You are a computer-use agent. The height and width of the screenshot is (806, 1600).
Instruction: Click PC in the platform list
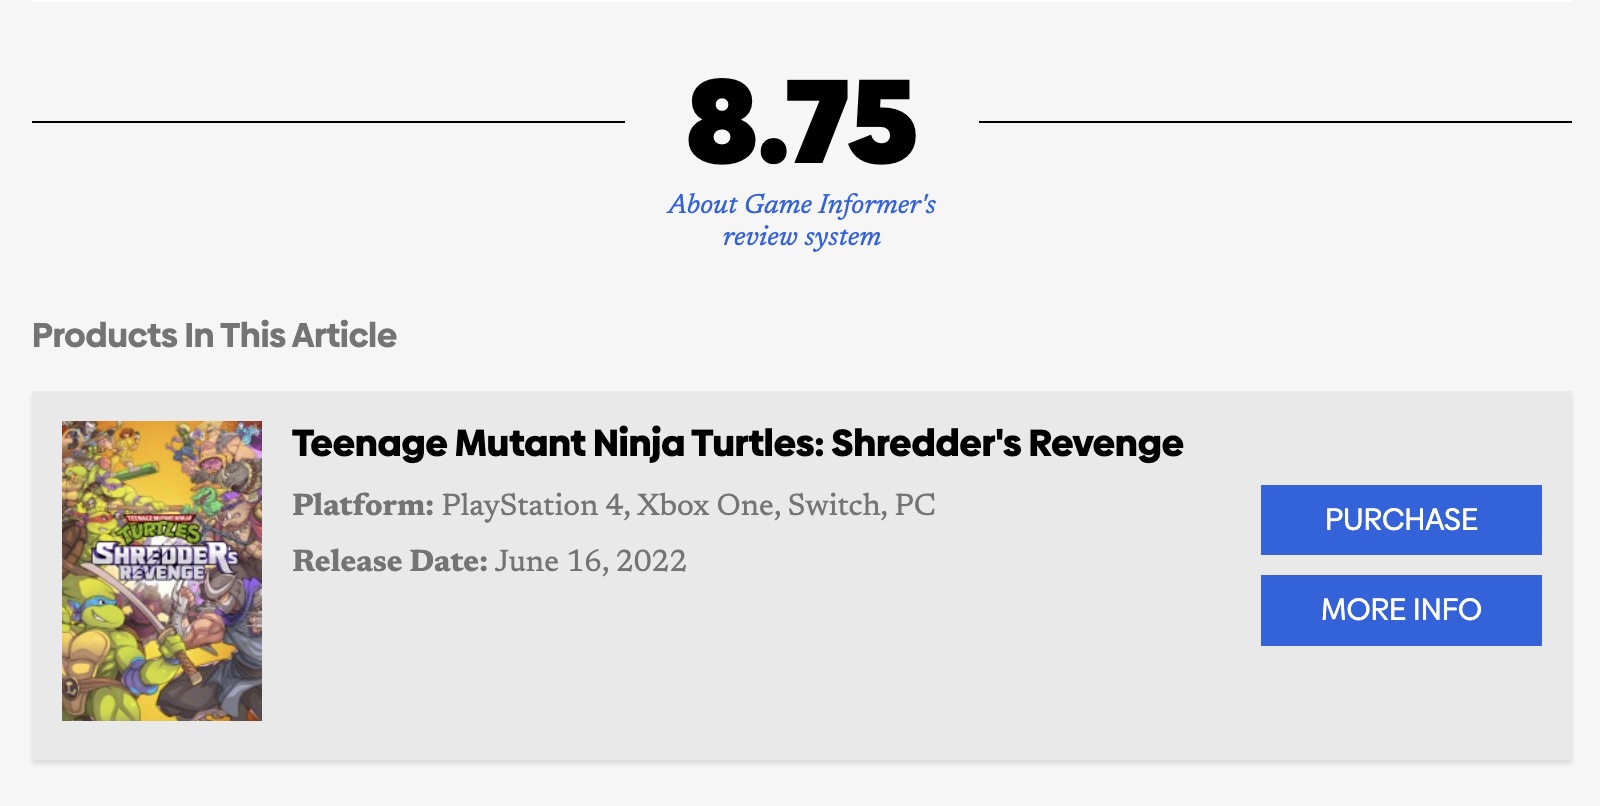click(x=915, y=505)
